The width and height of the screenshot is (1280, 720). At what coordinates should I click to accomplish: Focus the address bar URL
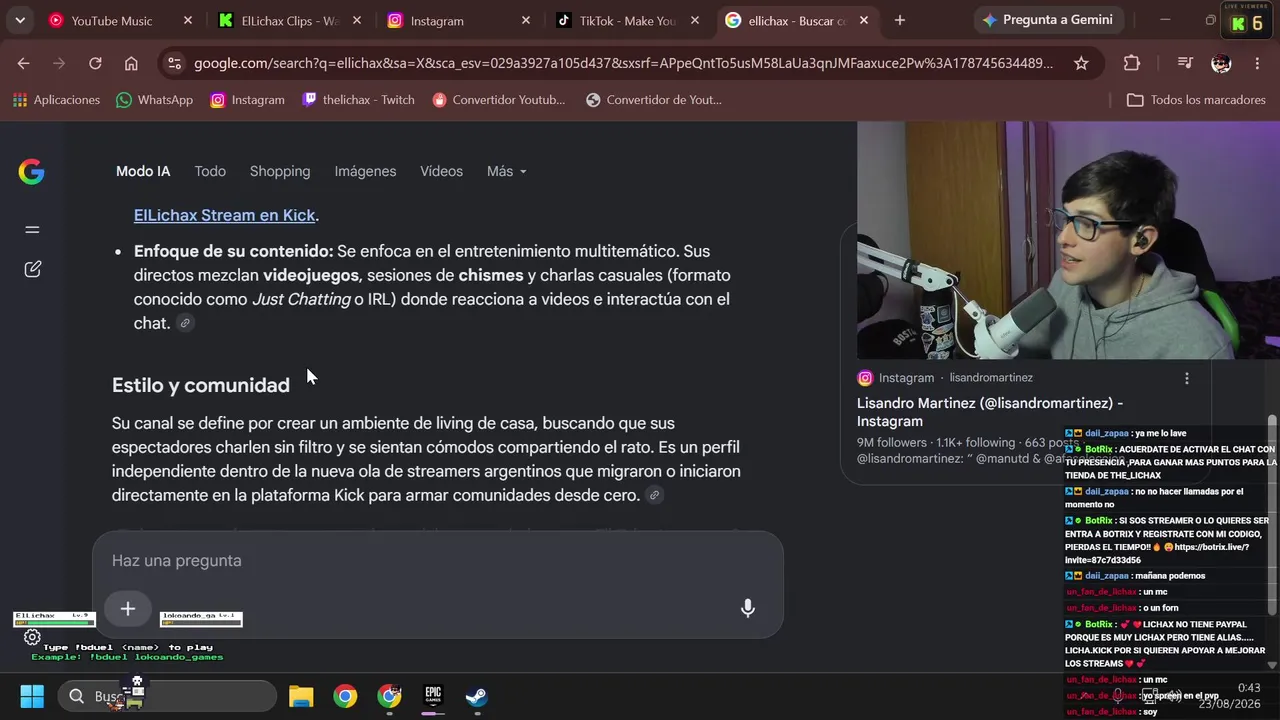pos(623,63)
